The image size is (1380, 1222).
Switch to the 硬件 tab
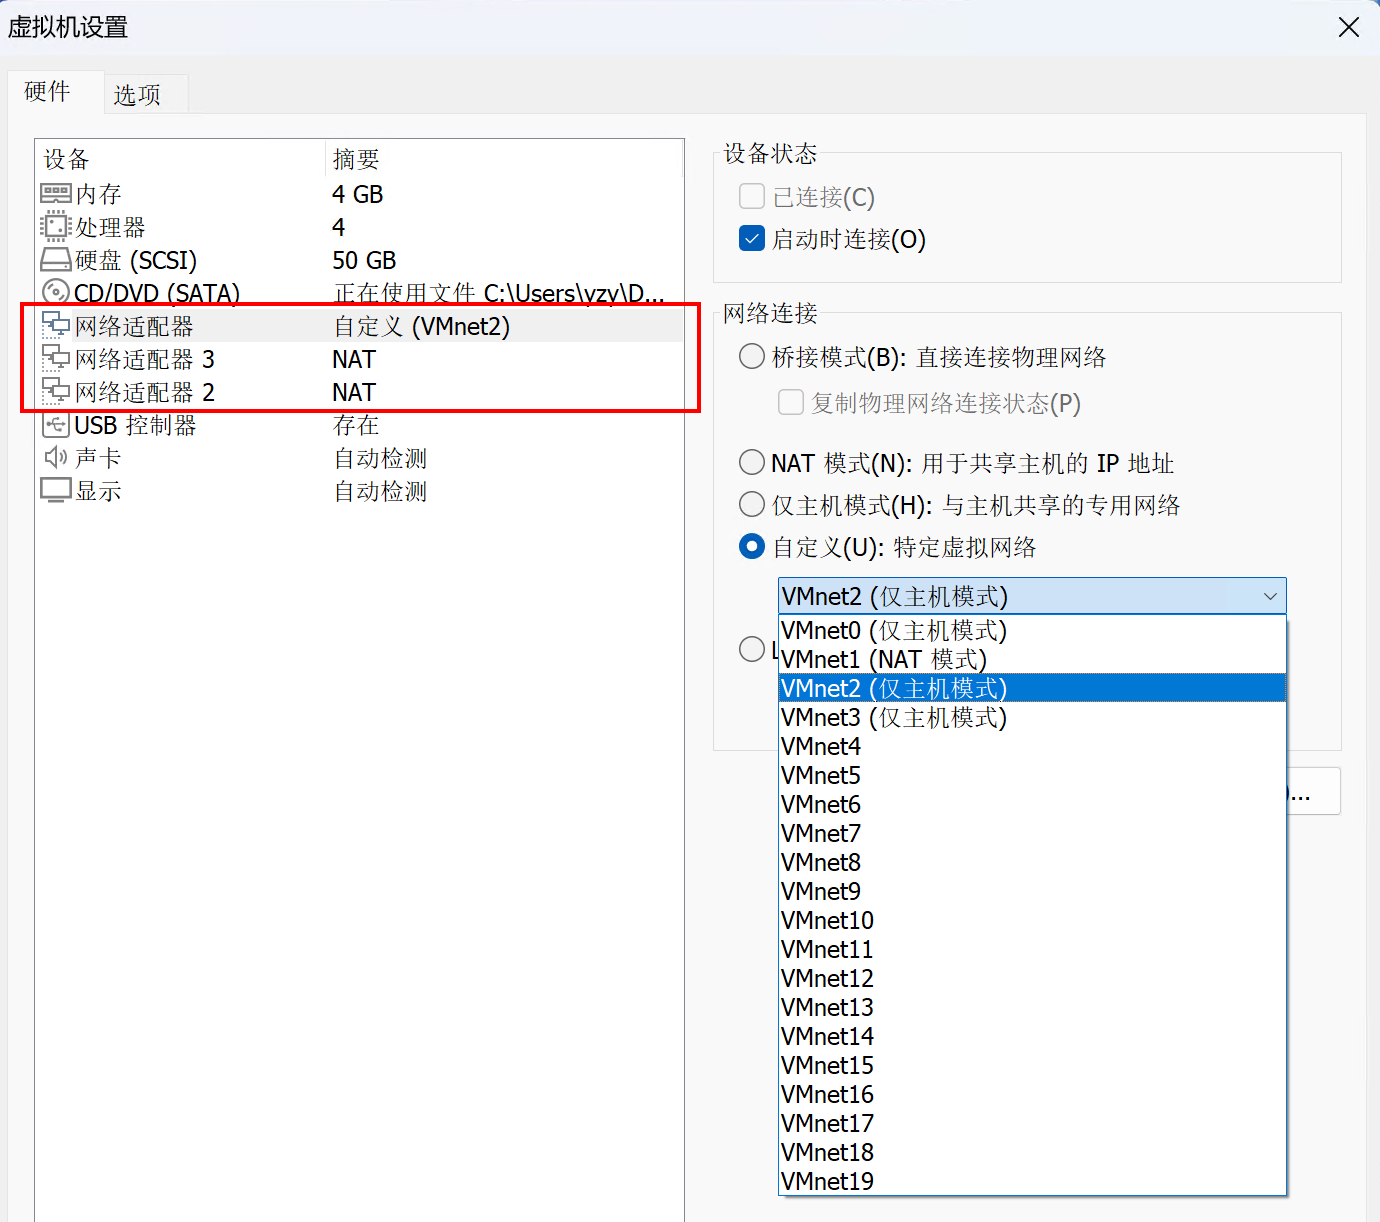[55, 92]
